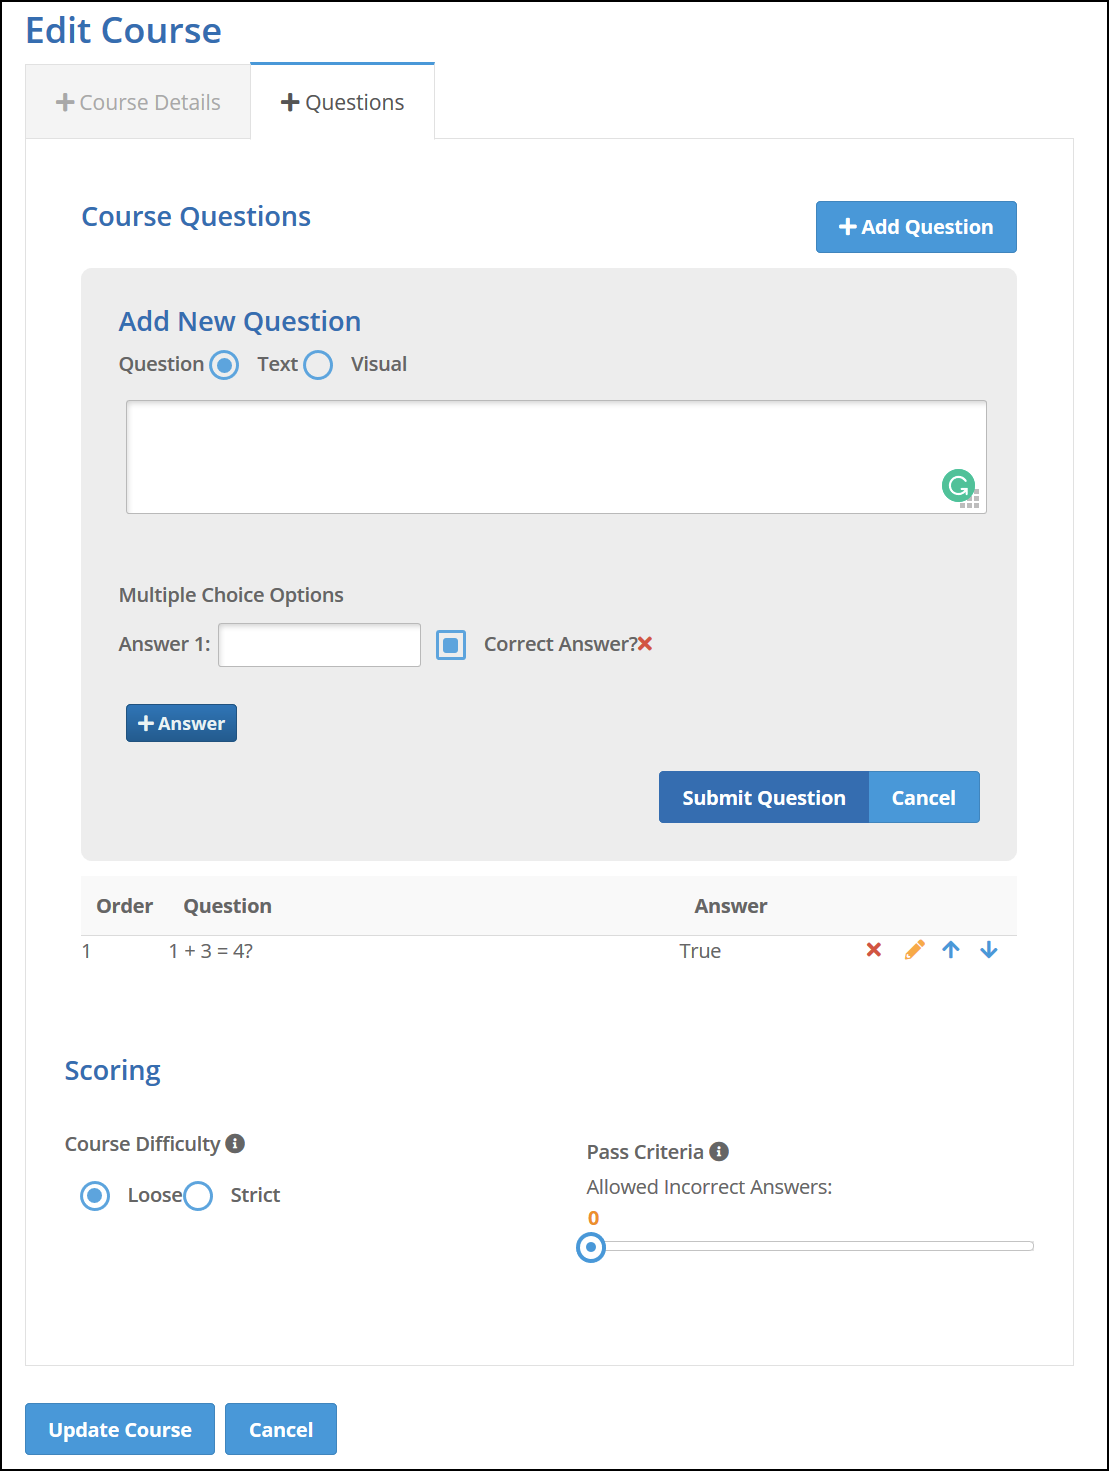Remove Answer 1 via the red X

[645, 644]
